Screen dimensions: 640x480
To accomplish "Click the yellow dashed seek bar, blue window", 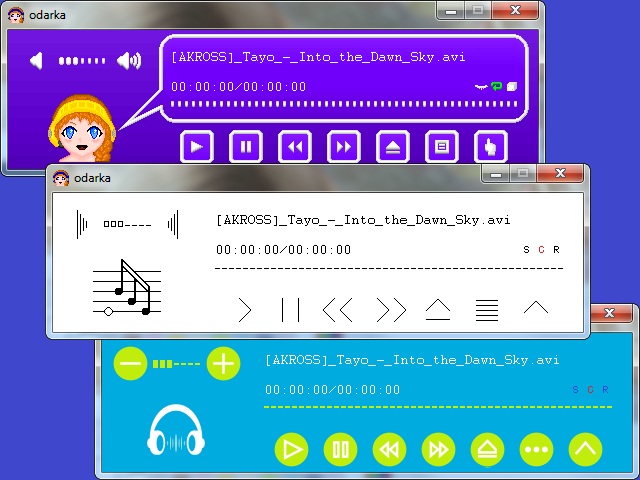I will point(438,407).
